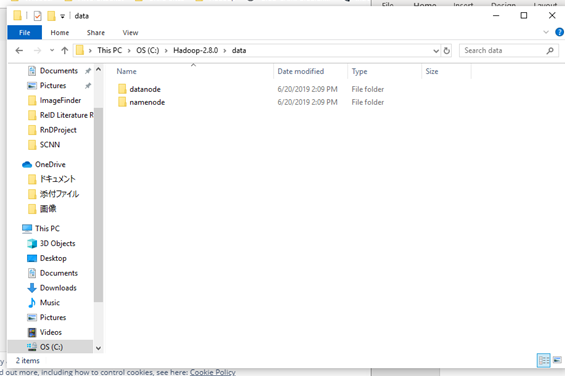Select the namenode folder

tap(147, 102)
